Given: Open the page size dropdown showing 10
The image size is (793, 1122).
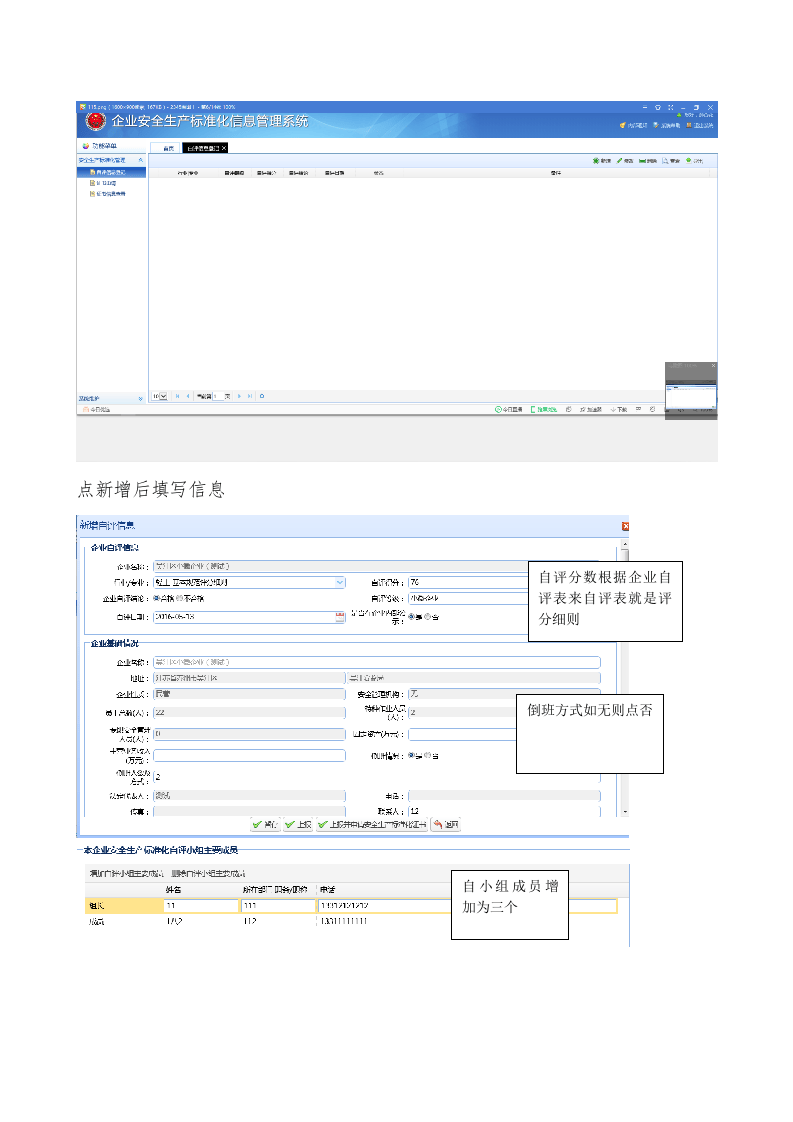Looking at the screenshot, I should pyautogui.click(x=163, y=396).
